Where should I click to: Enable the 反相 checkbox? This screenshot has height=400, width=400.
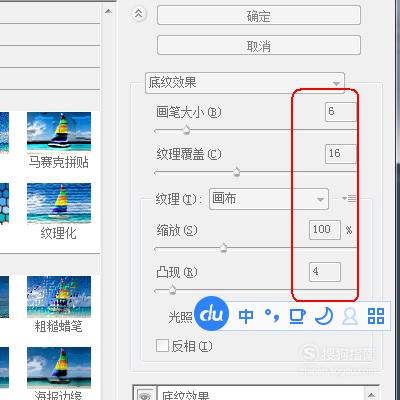[162, 345]
